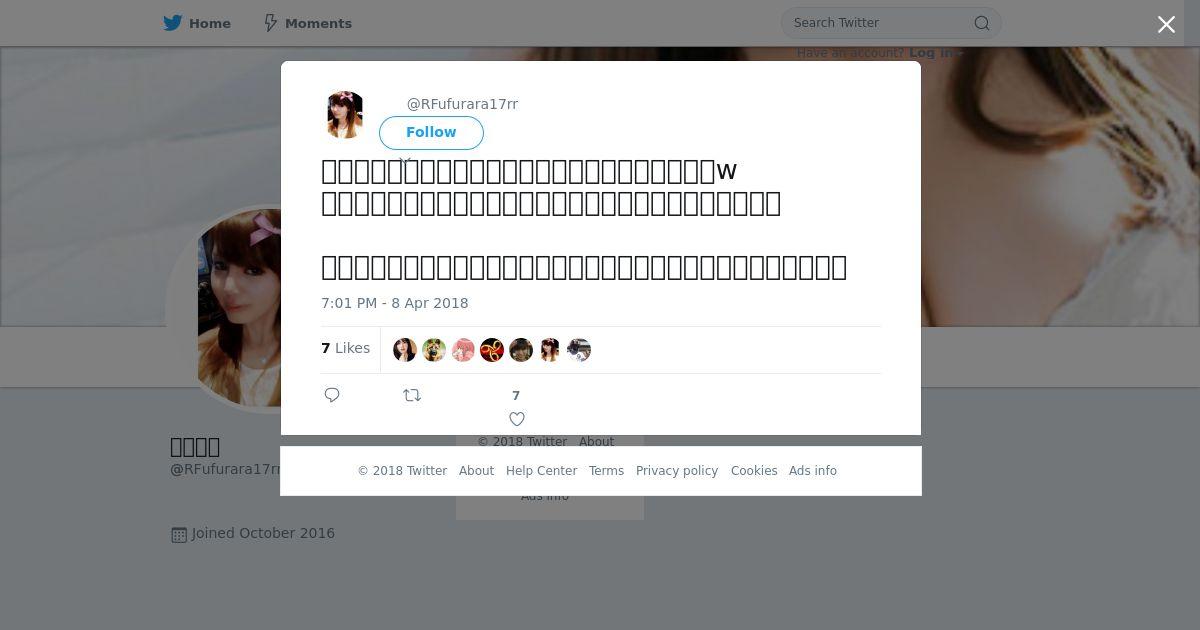Open the 7 Likes list

coord(346,348)
